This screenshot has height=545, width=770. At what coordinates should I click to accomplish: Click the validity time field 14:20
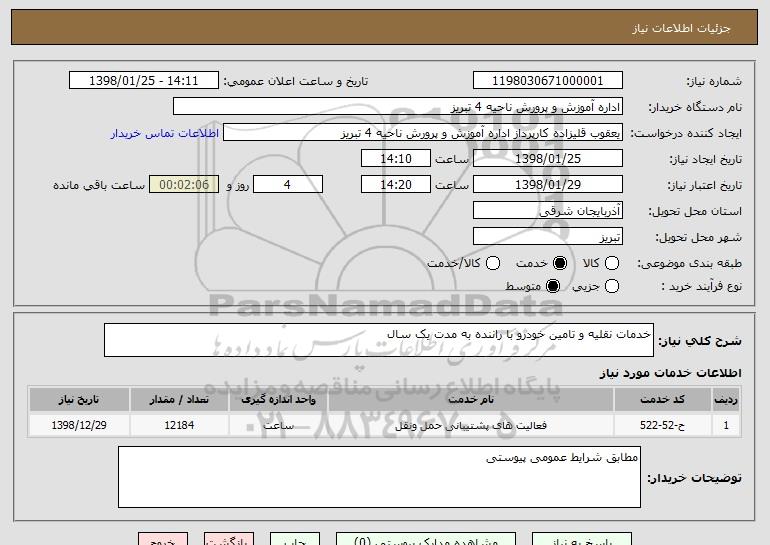pos(396,185)
